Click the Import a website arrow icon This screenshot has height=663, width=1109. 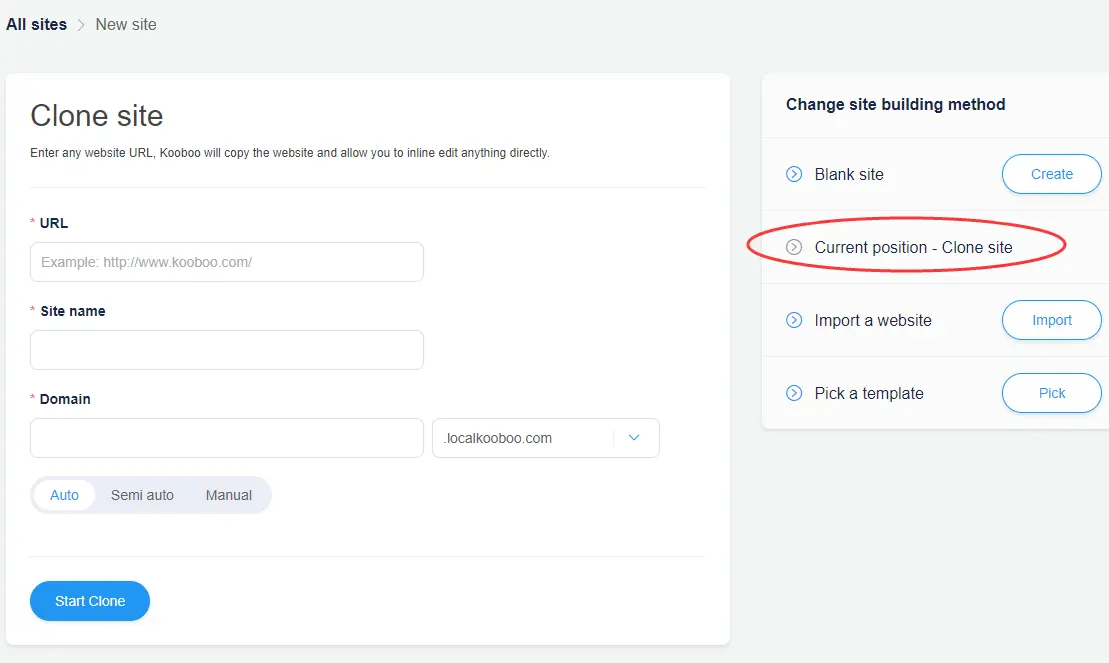pos(794,320)
